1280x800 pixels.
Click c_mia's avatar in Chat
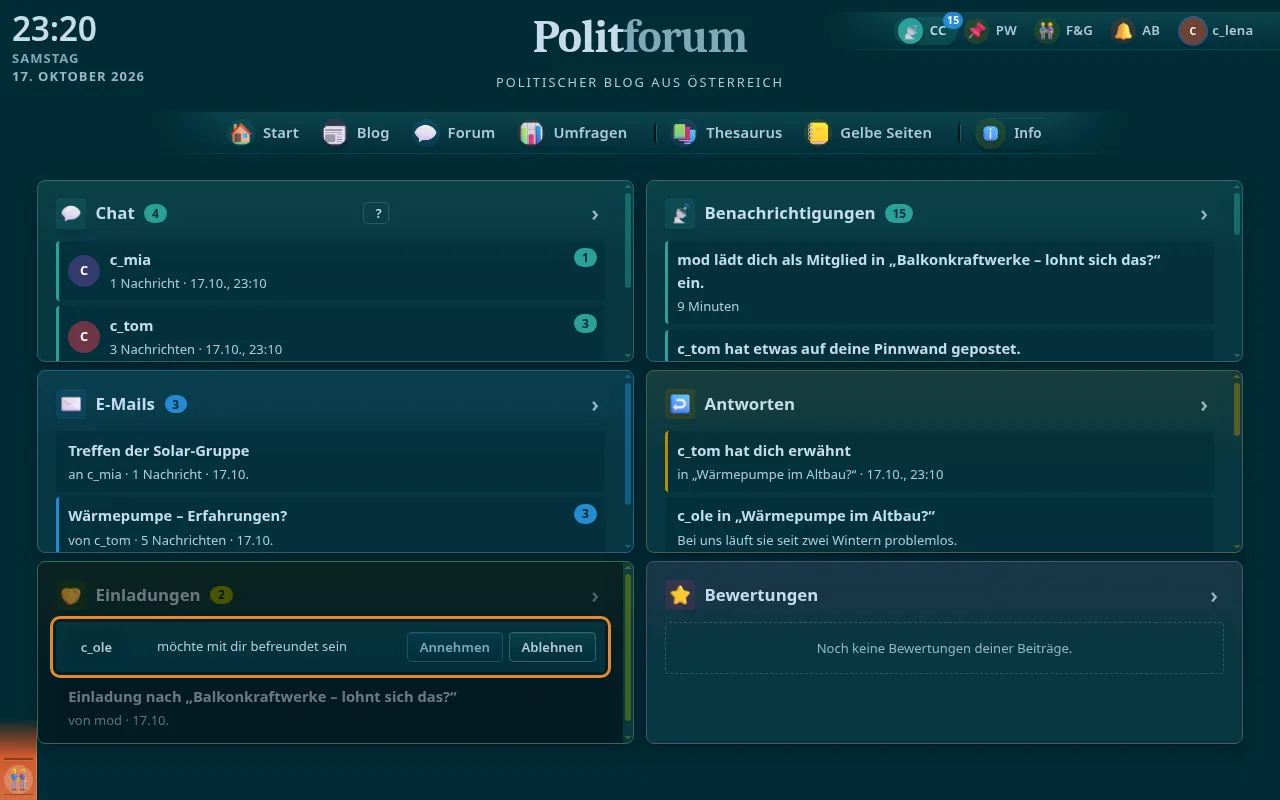point(84,271)
